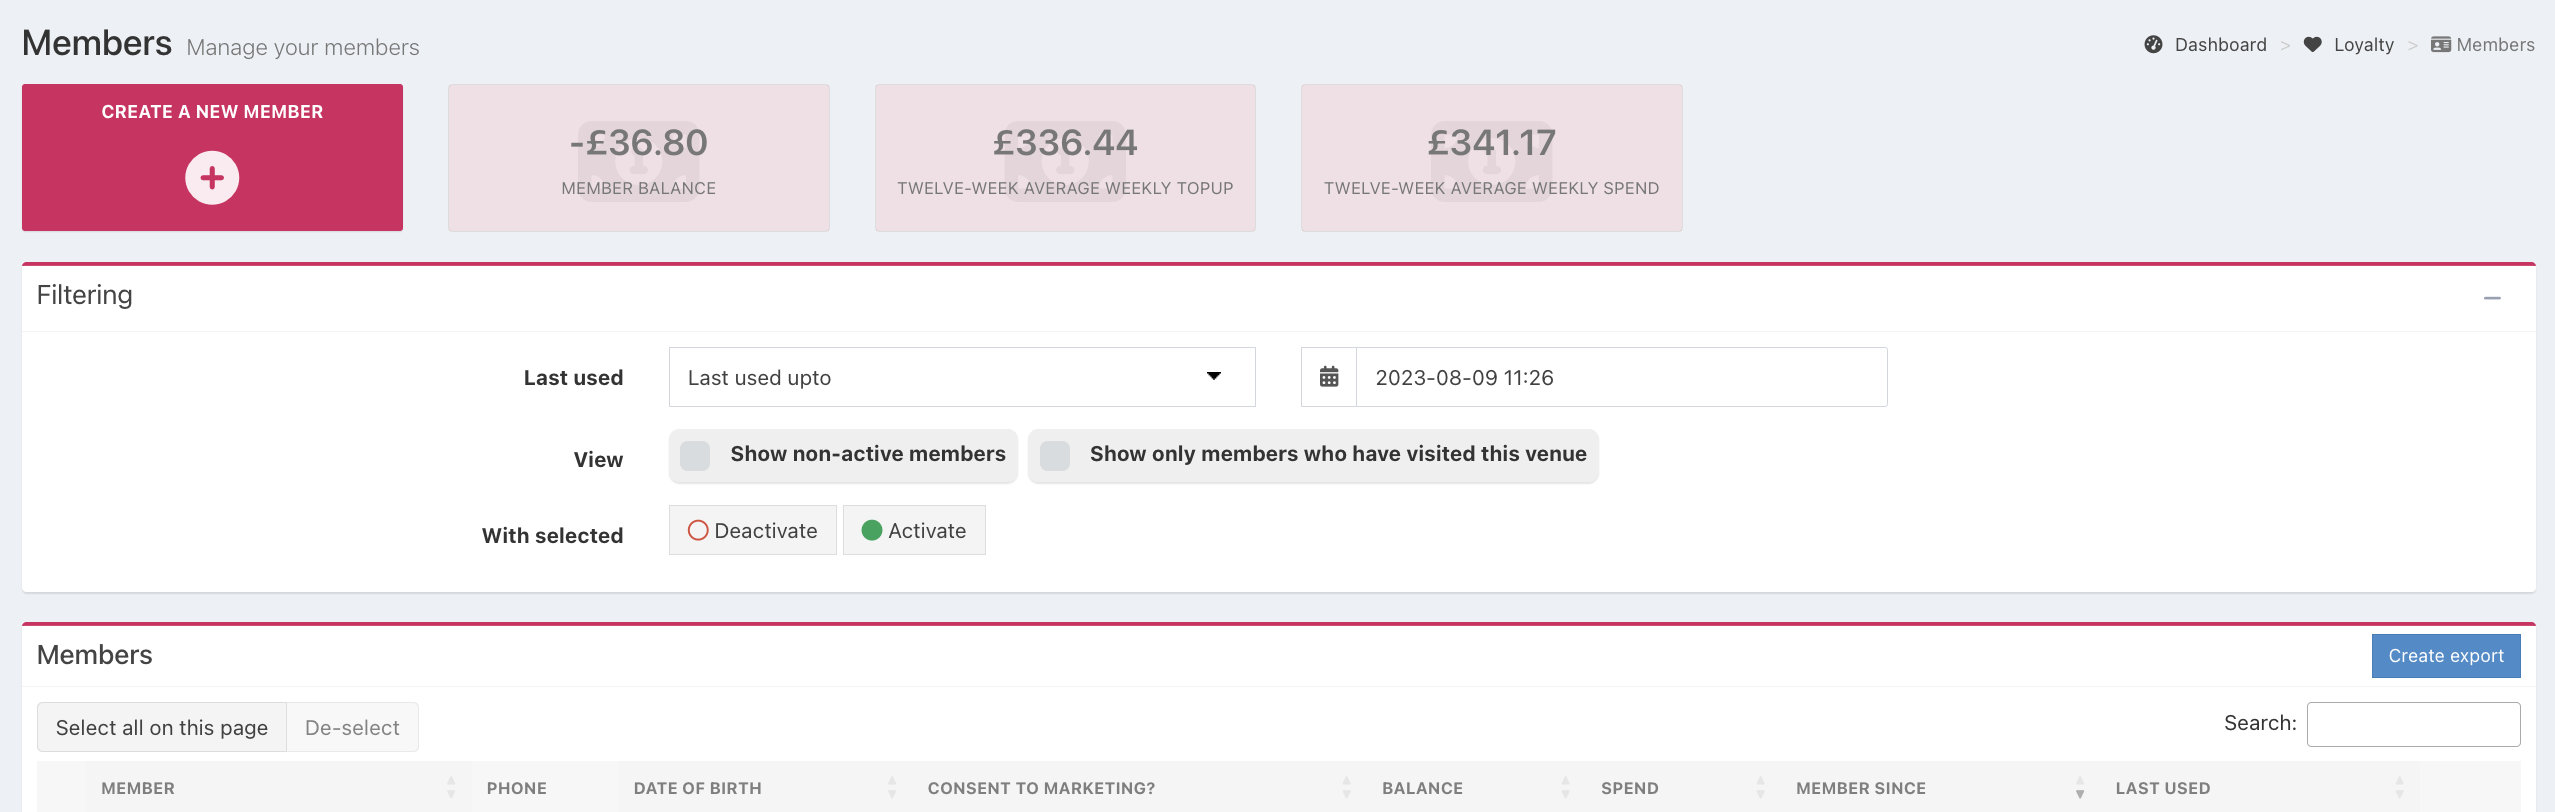Sort the Balance column using arrows

1565,788
